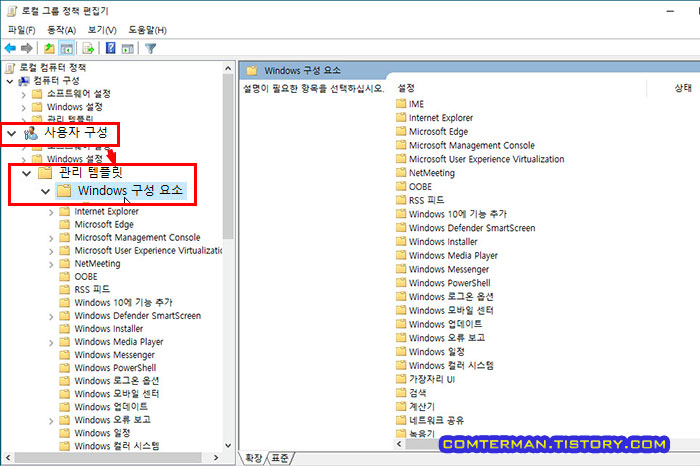Open the 도움말(H) menu
The height and width of the screenshot is (466, 700).
[x=147, y=30]
